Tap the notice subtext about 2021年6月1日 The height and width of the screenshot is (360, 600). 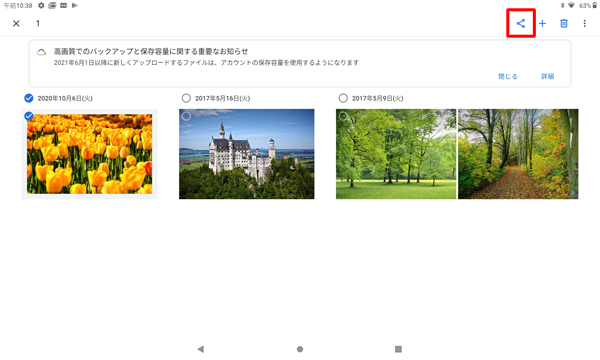pyautogui.click(x=206, y=63)
